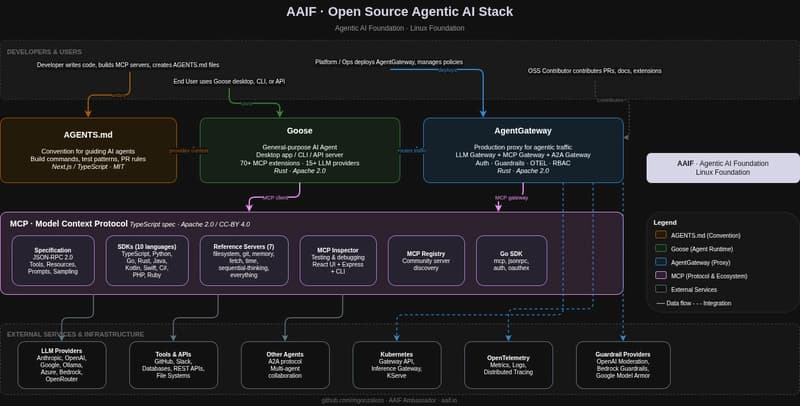Click "Auth · Guardrails · OTEL · RBAC" text
Image resolution: width=800 pixels, height=406 pixels.
523,163
